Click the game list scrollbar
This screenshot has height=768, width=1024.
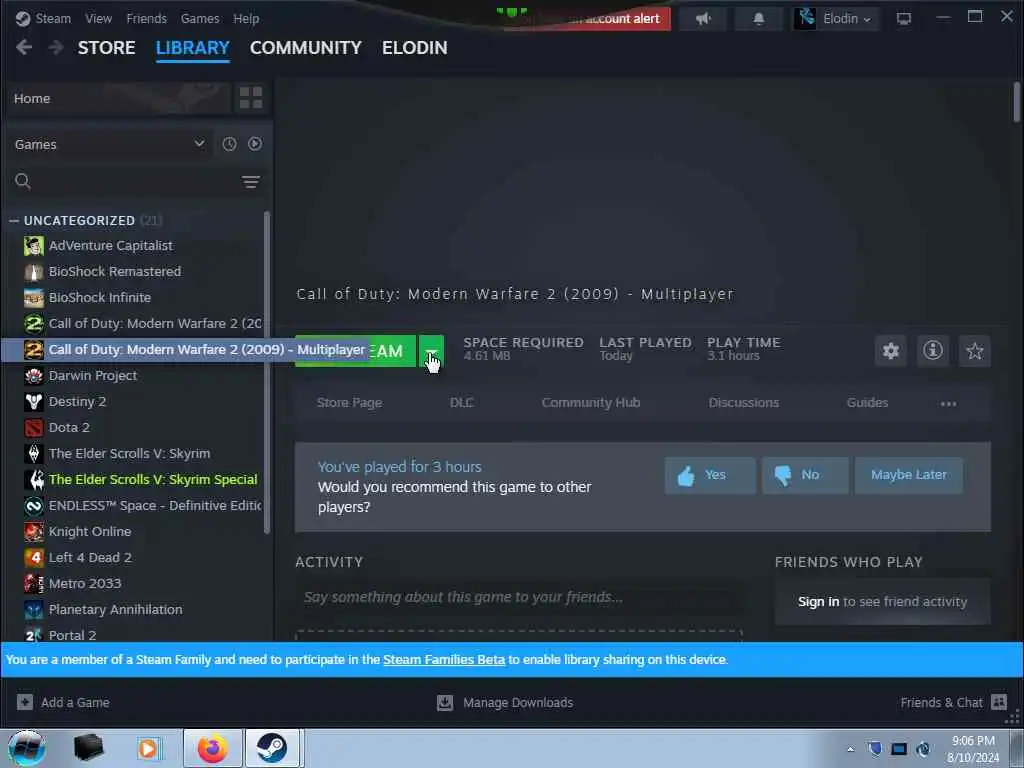(x=266, y=372)
